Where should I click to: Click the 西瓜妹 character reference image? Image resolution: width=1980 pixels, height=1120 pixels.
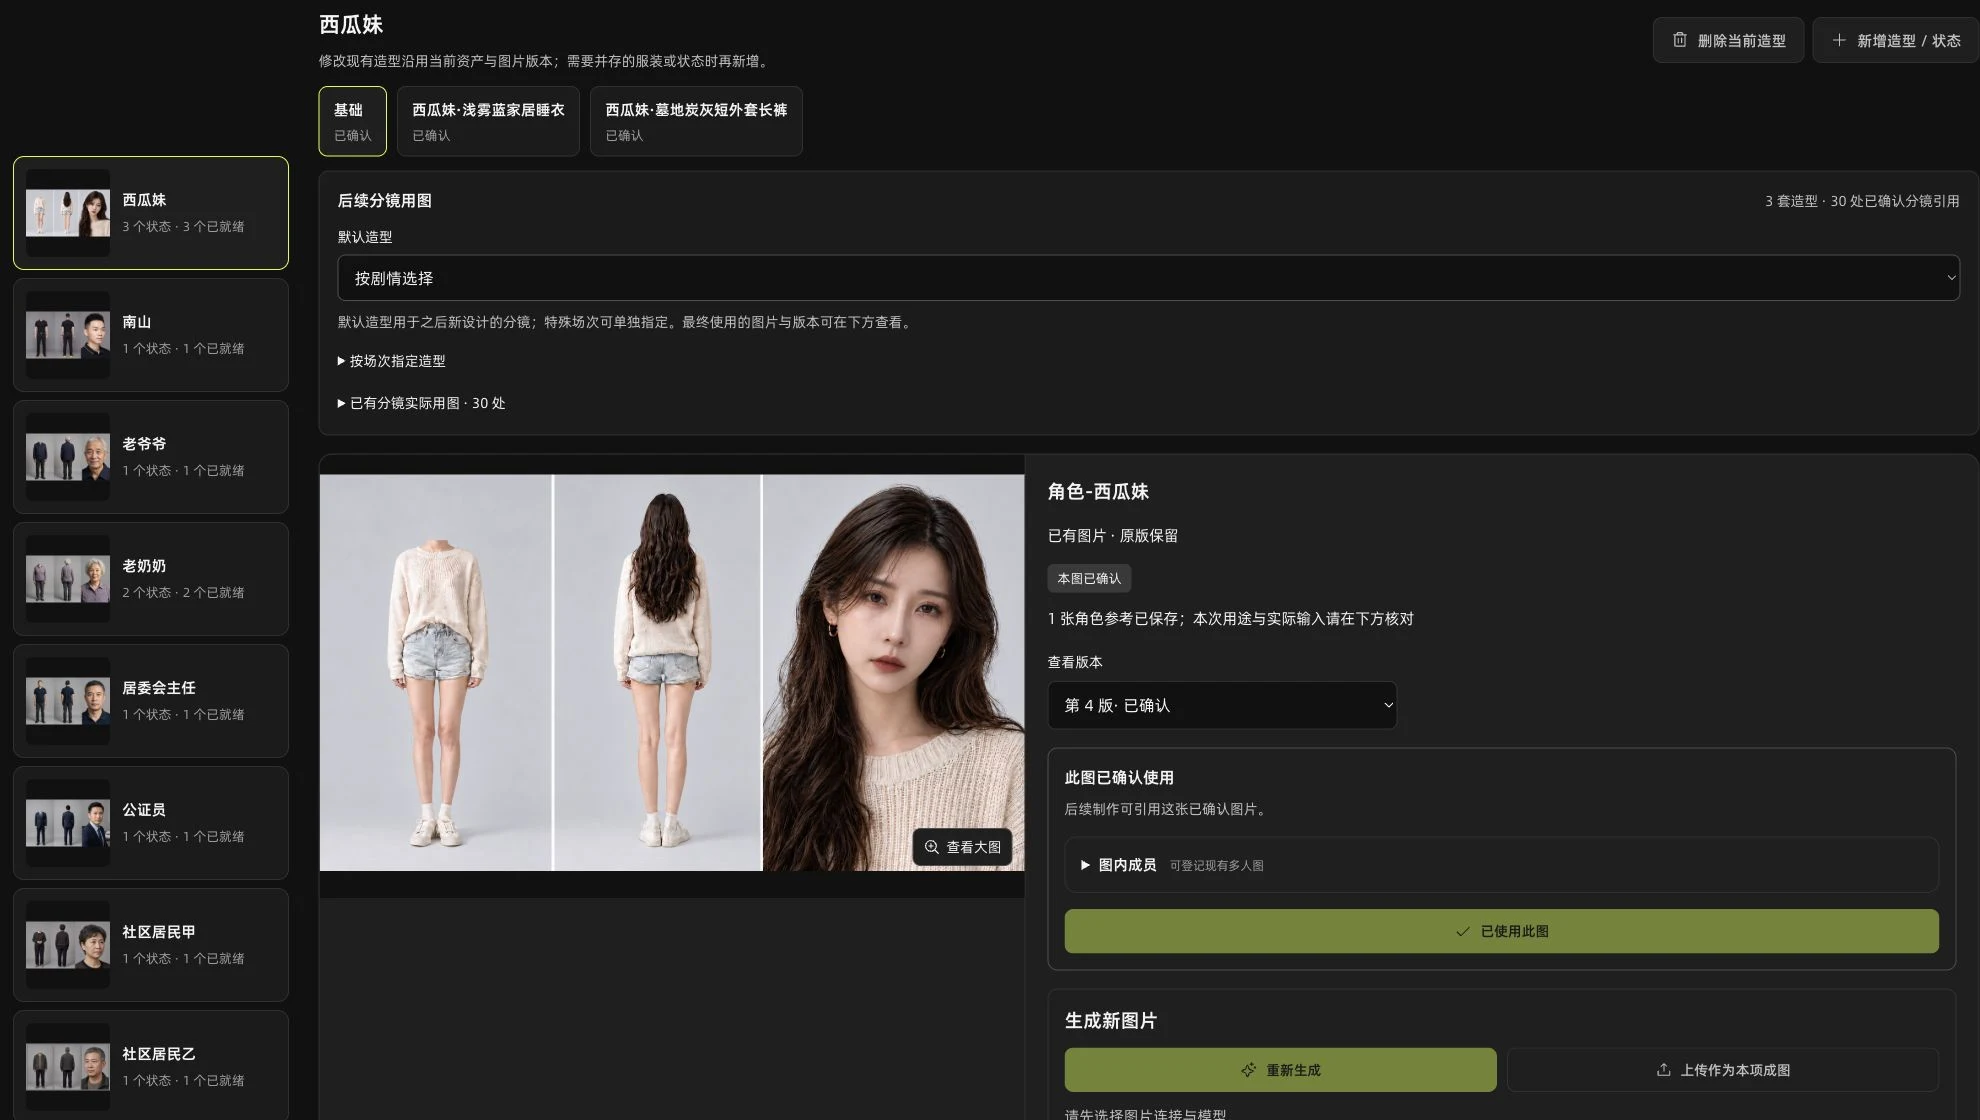click(x=672, y=672)
